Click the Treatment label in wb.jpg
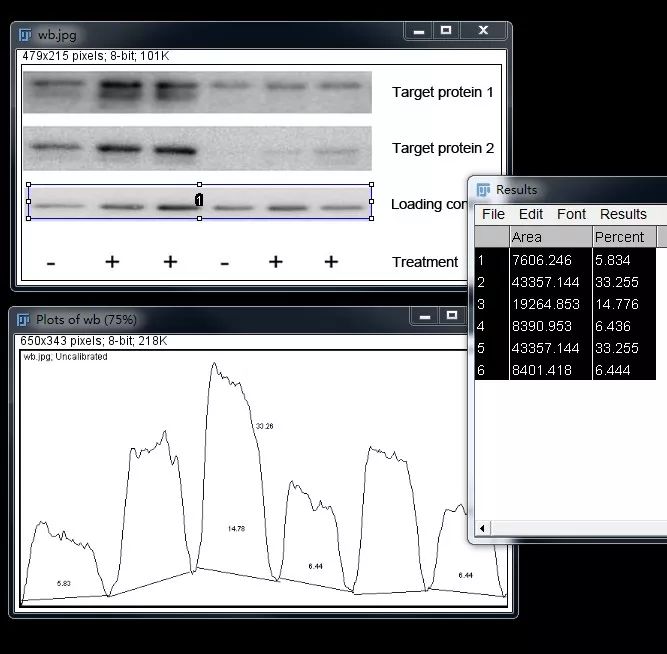This screenshot has height=654, width=667. point(425,262)
